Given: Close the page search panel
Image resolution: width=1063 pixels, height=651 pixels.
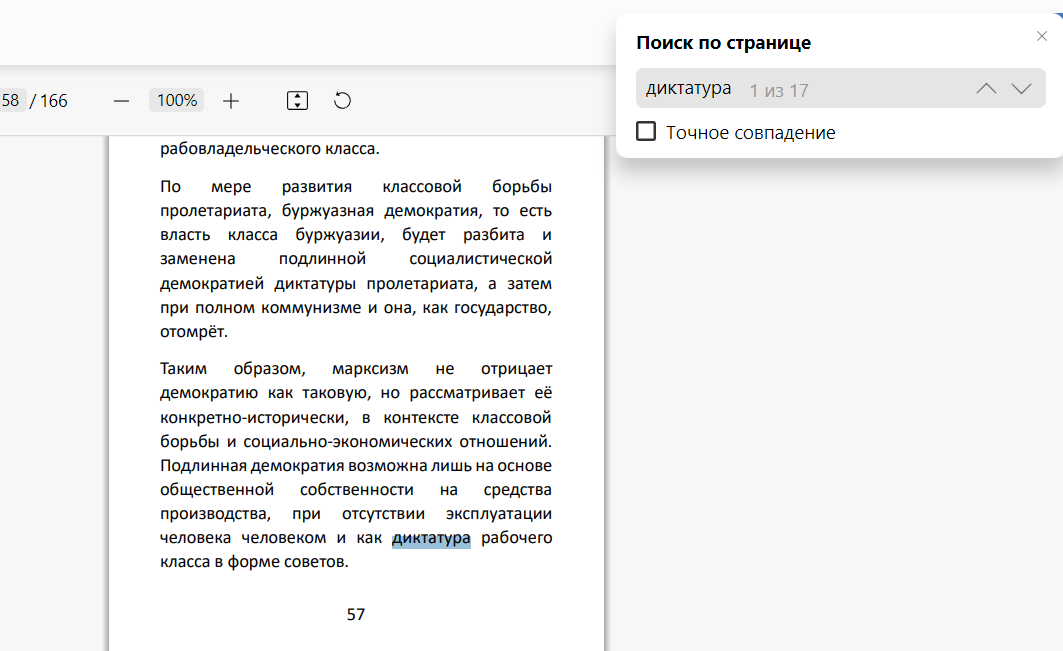Looking at the screenshot, I should [1042, 36].
